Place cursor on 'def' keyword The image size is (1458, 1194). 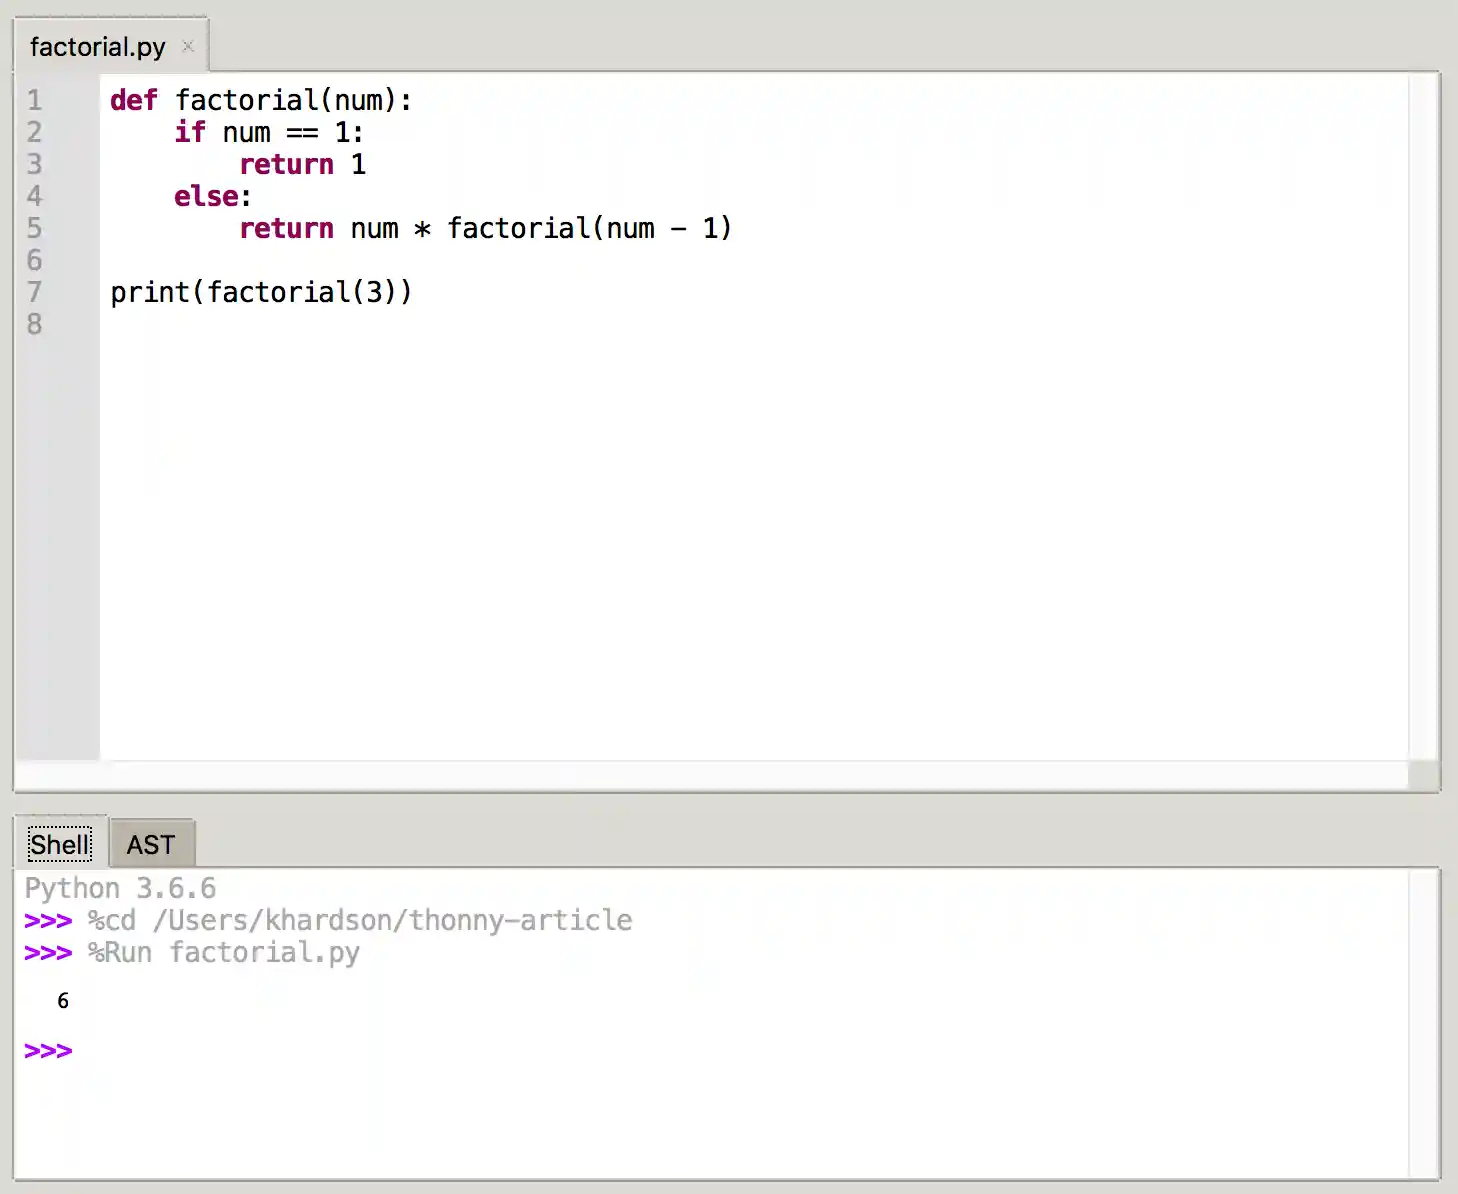[x=134, y=100]
